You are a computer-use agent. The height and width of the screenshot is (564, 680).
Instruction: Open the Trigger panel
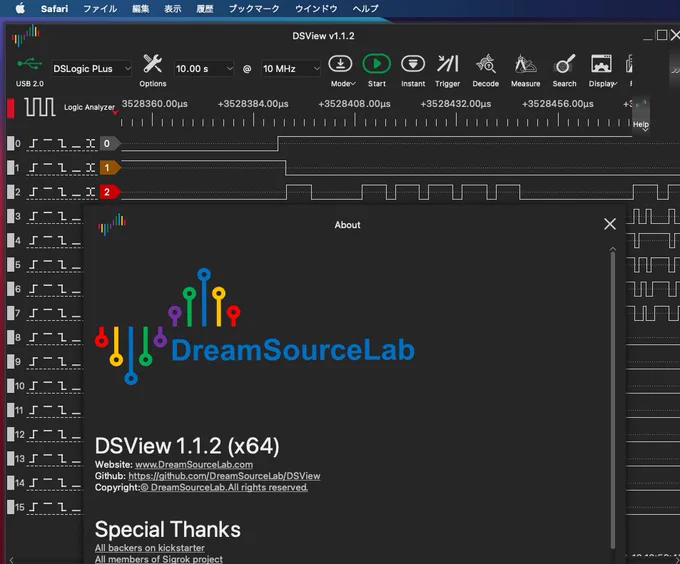[x=448, y=71]
